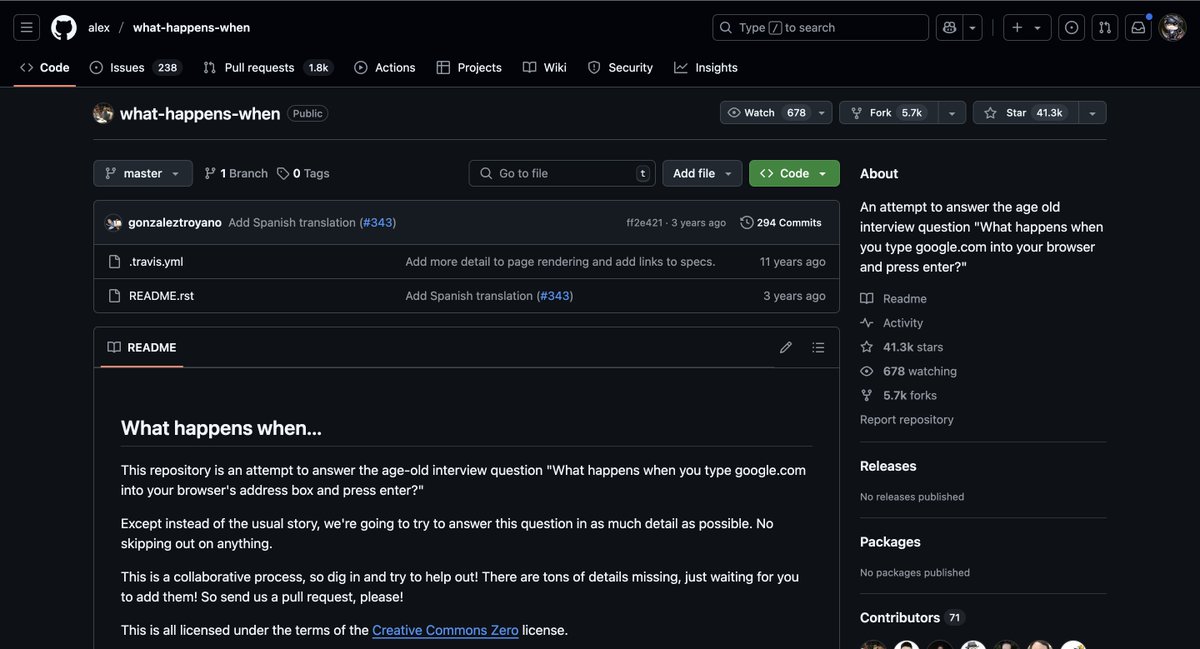Viewport: 1200px width, 649px height.
Task: Click what-happens-when breadcrumb link
Action: click(191, 28)
